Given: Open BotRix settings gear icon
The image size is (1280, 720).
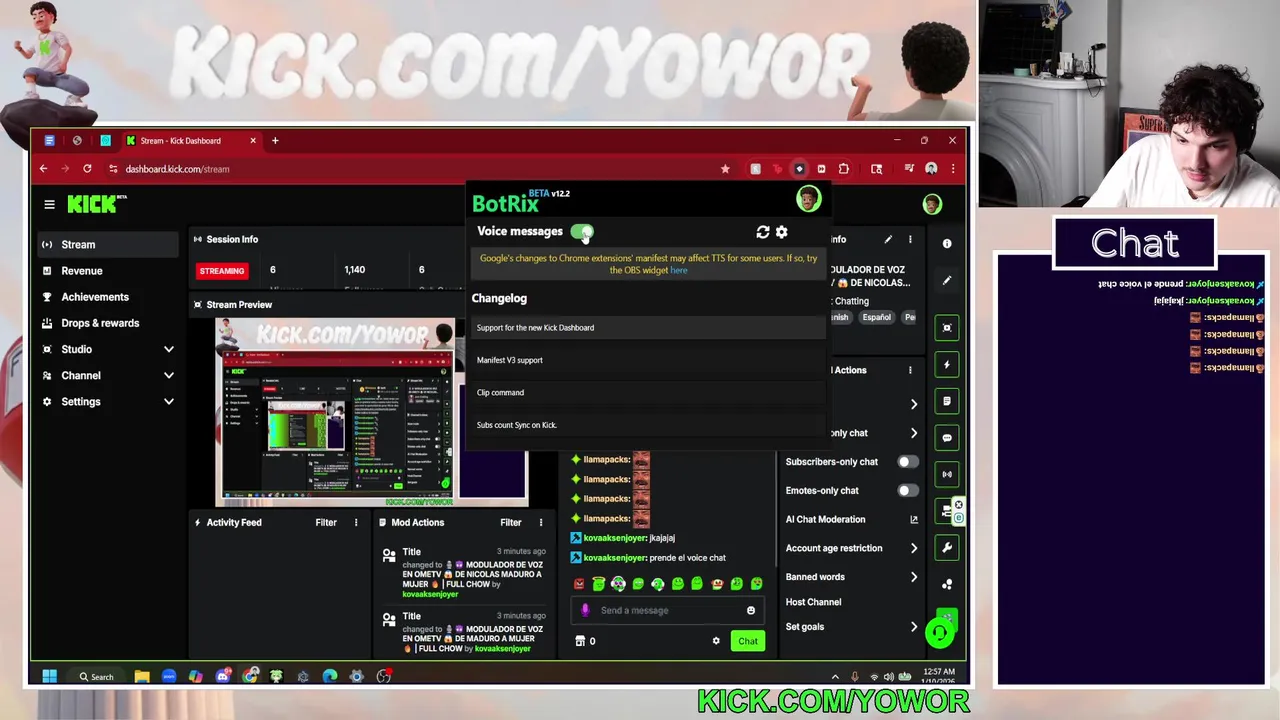Looking at the screenshot, I should pos(782,232).
